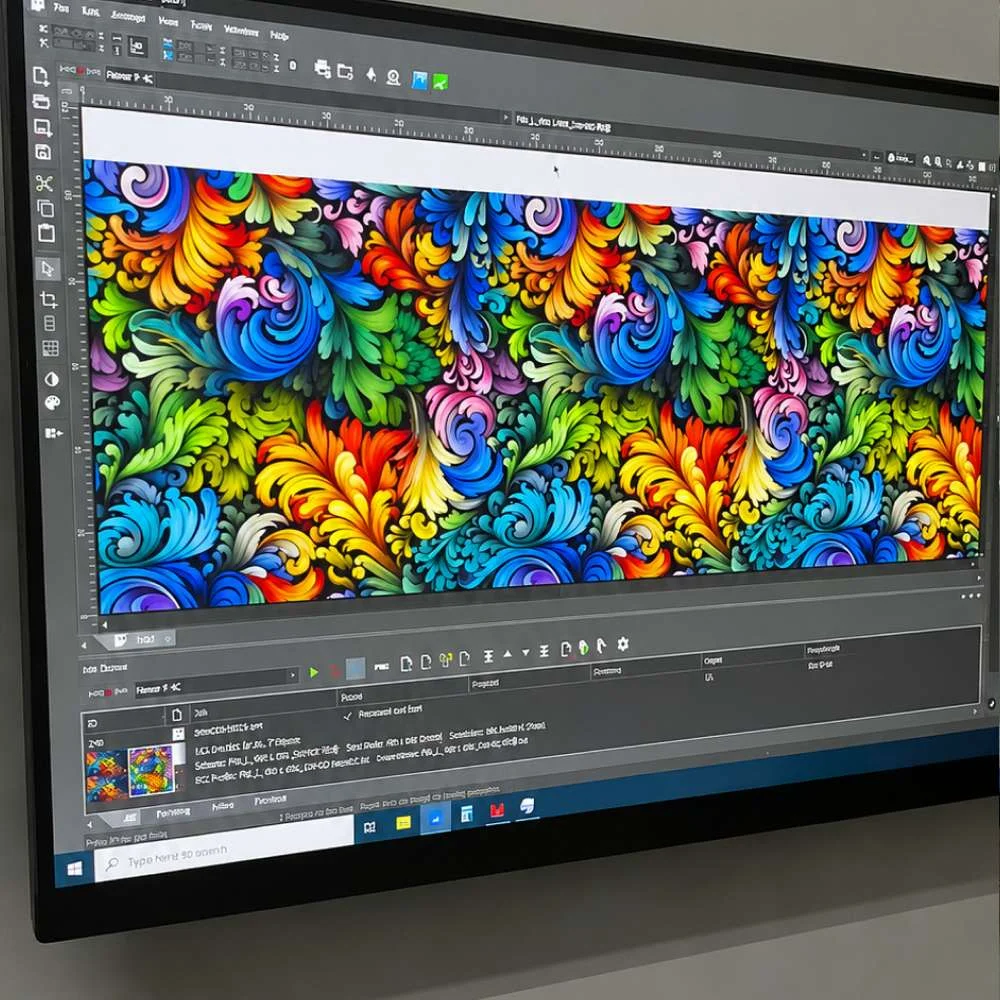Click the folder icon in top toolbar
Image resolution: width=1000 pixels, height=1000 pixels.
point(345,71)
